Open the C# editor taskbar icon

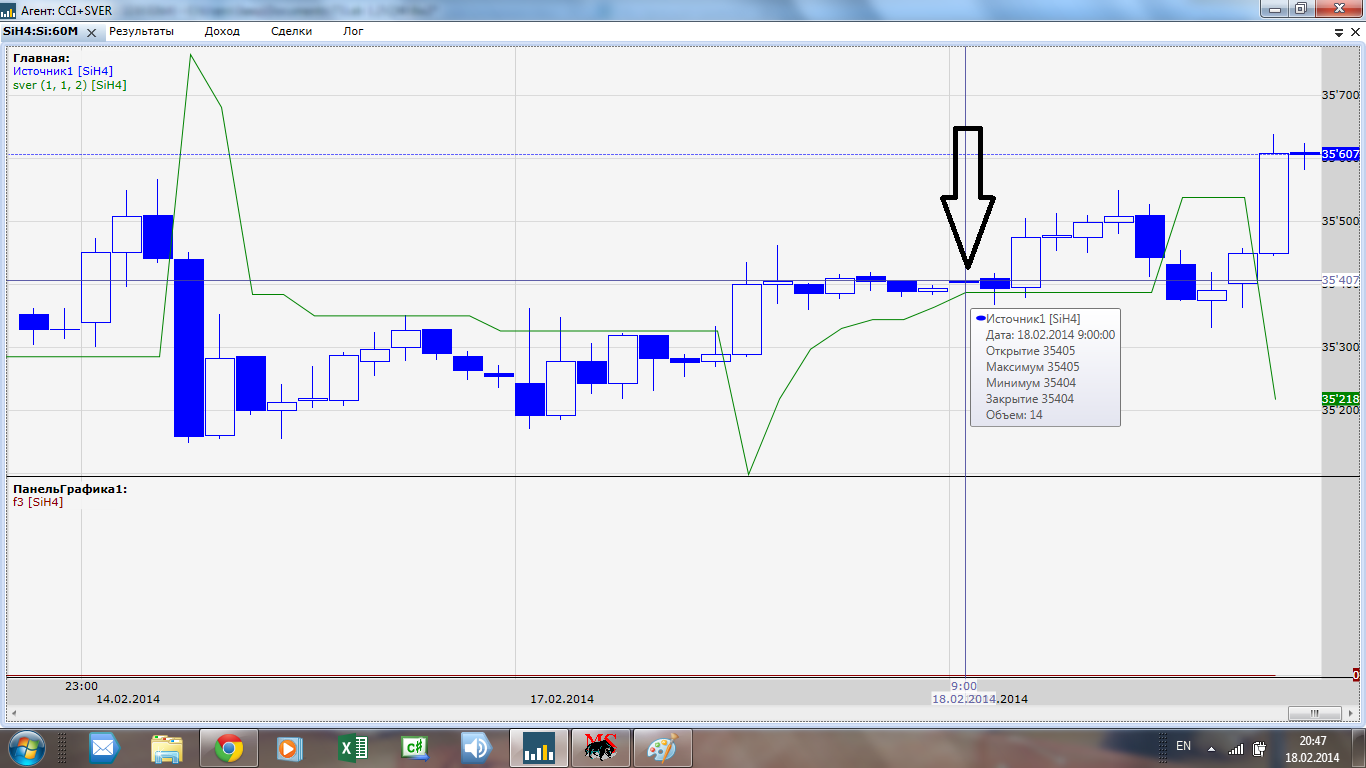pyautogui.click(x=414, y=748)
